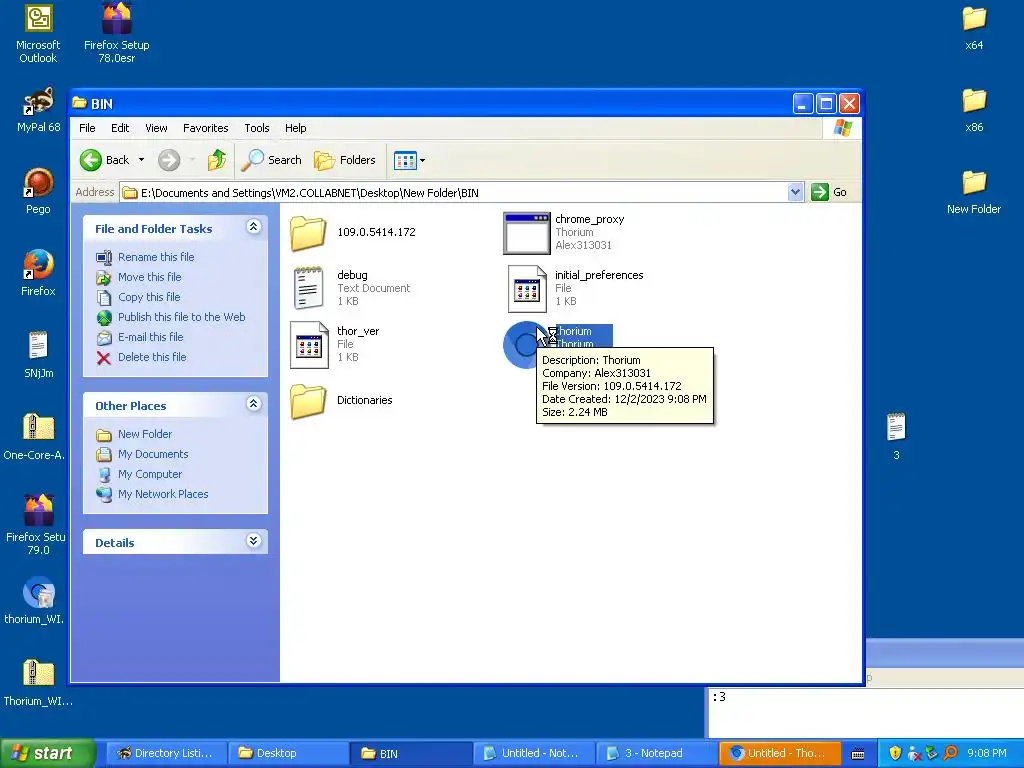Open the File menu
The image size is (1024, 768).
point(87,128)
